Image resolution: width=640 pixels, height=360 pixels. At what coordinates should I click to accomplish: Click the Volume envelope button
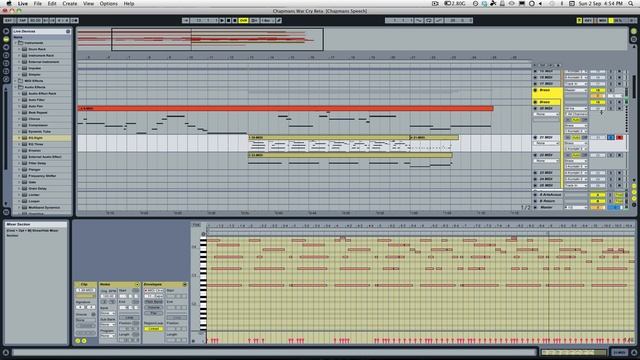[x=153, y=307]
